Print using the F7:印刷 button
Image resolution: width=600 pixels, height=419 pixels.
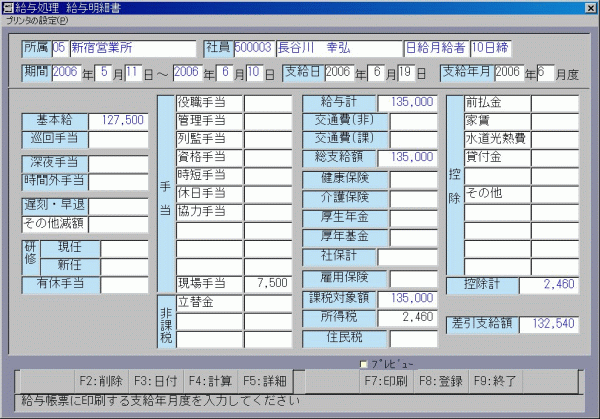pos(385,381)
